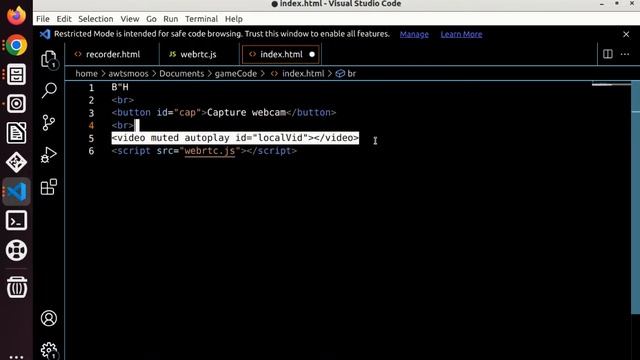Viewport: 640px width, 360px height.
Task: Click the minimap overview
Action: (611, 85)
